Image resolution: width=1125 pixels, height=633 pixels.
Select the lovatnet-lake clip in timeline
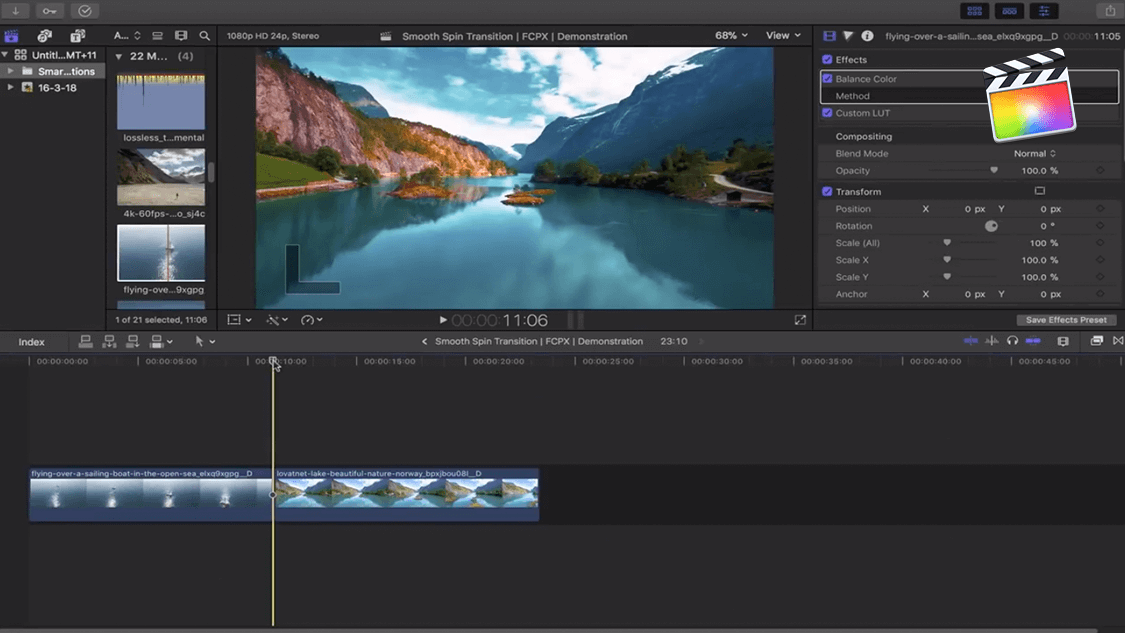406,493
